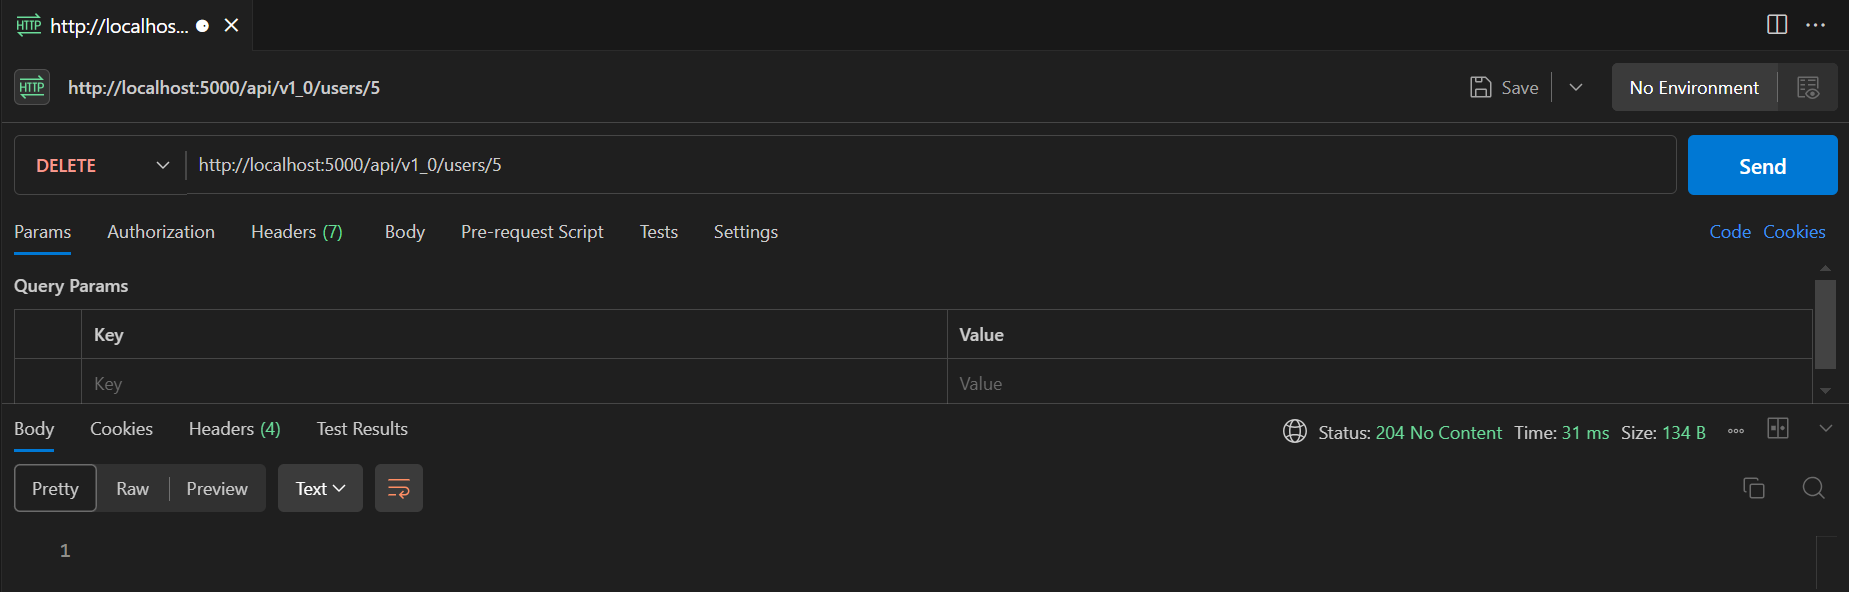This screenshot has width=1849, height=592.
Task: Click the globe network information icon
Action: [1295, 431]
